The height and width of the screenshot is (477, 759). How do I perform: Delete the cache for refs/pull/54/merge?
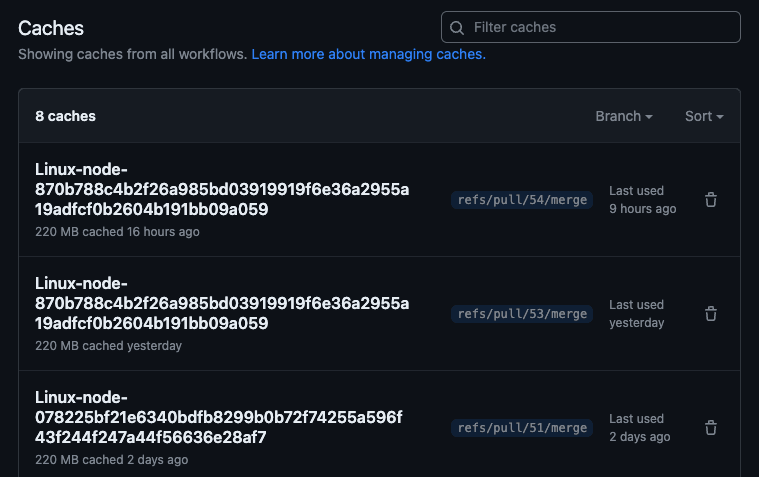711,200
